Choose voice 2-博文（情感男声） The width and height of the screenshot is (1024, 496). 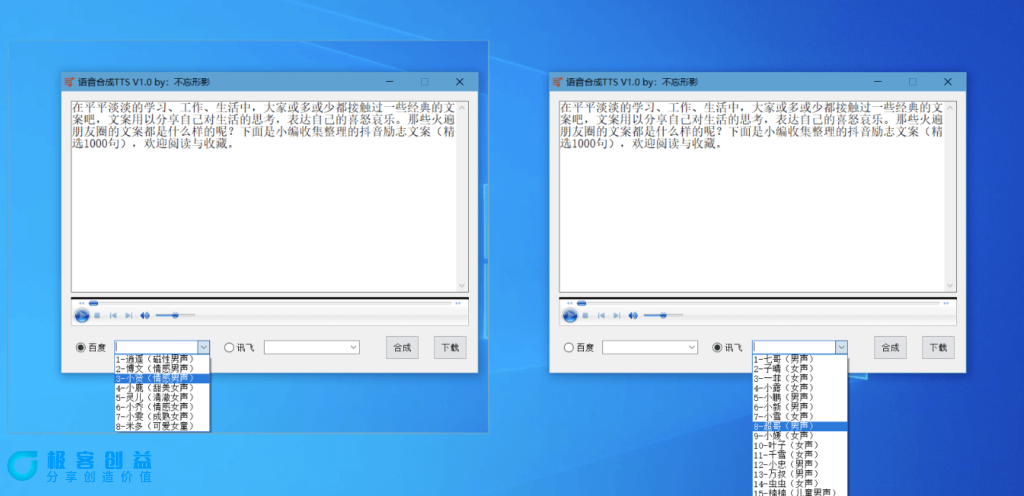click(x=162, y=369)
